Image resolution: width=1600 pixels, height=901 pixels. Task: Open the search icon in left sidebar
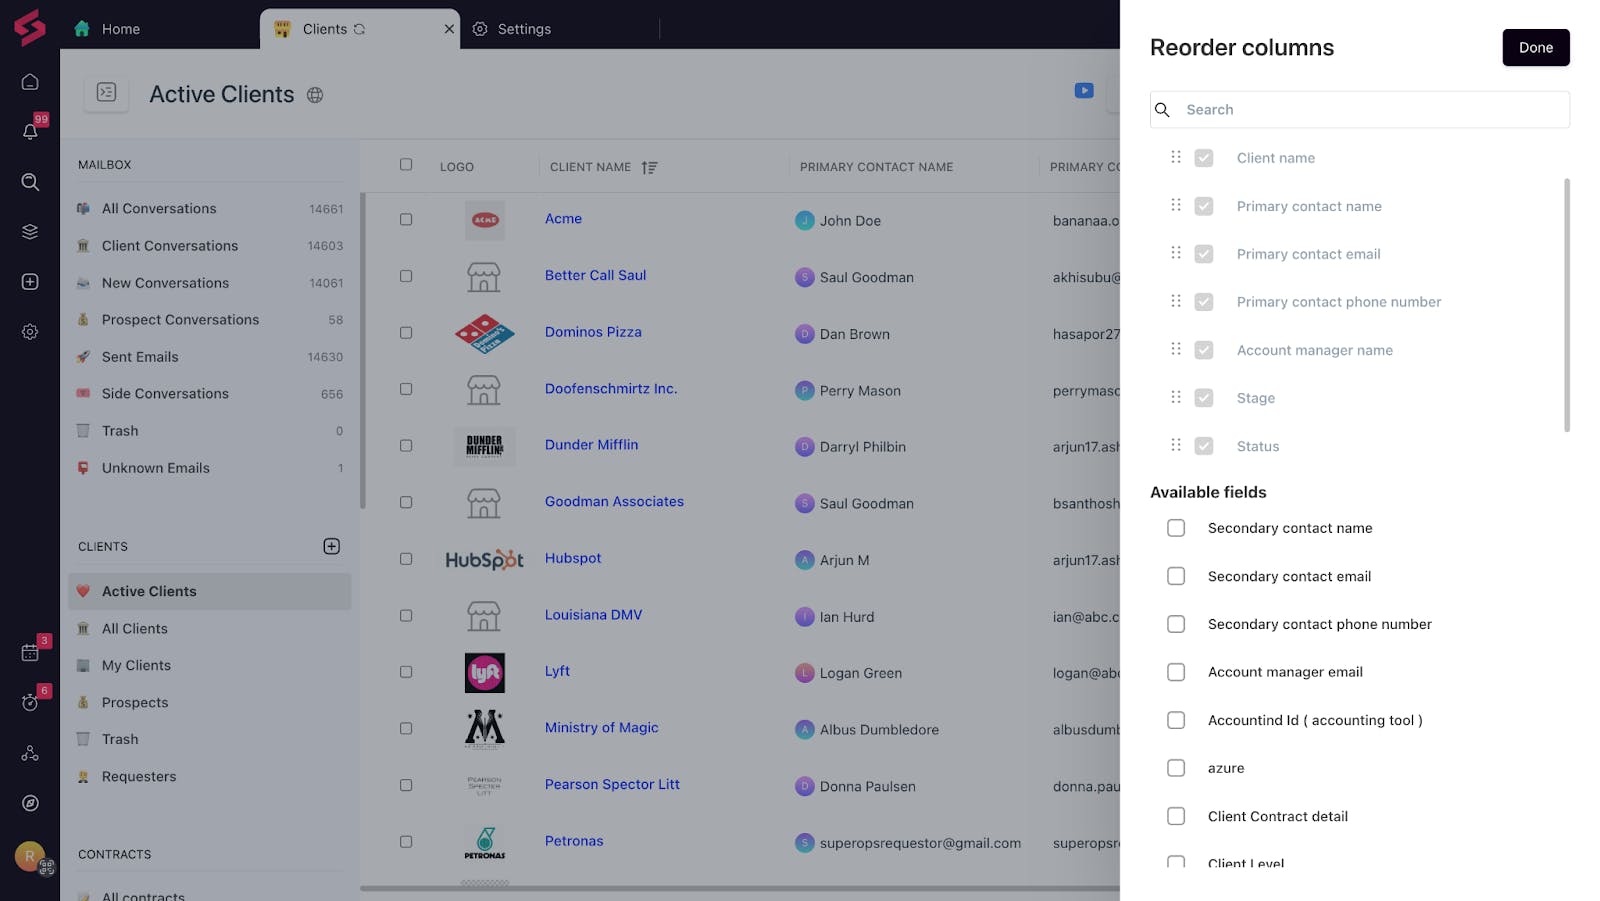click(30, 182)
